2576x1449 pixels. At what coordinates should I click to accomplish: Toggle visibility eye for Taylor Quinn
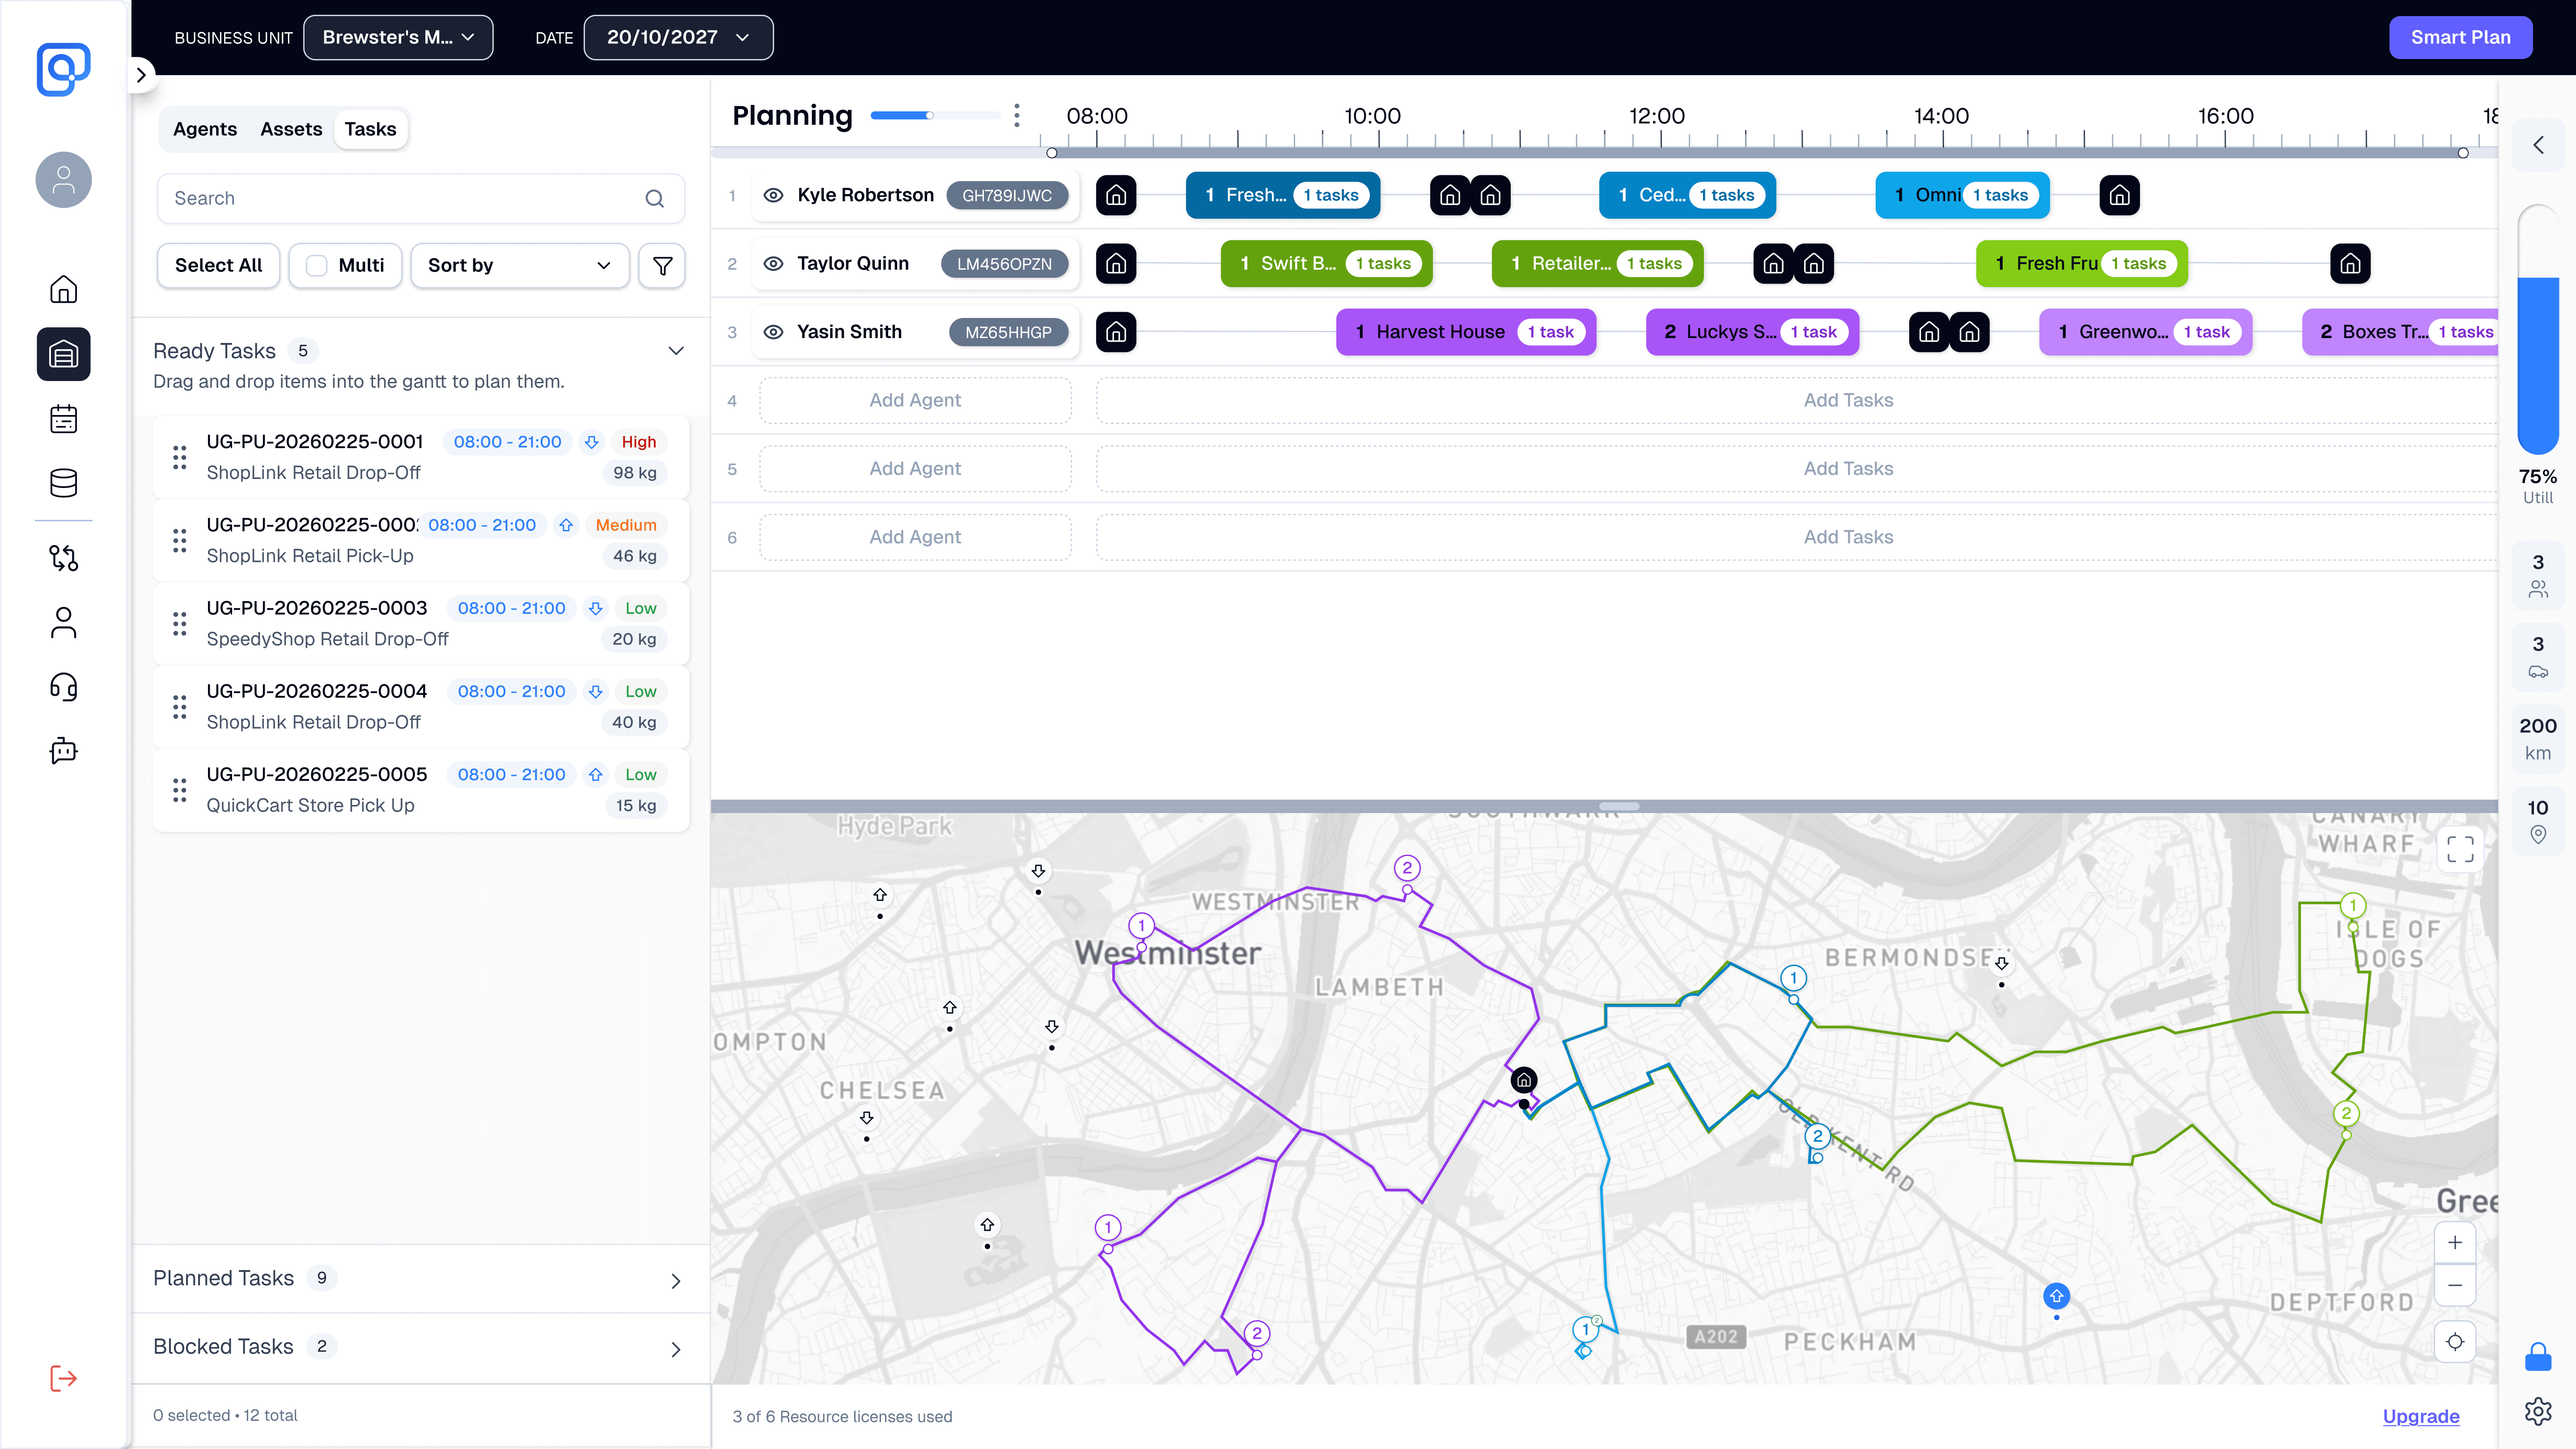[773, 264]
